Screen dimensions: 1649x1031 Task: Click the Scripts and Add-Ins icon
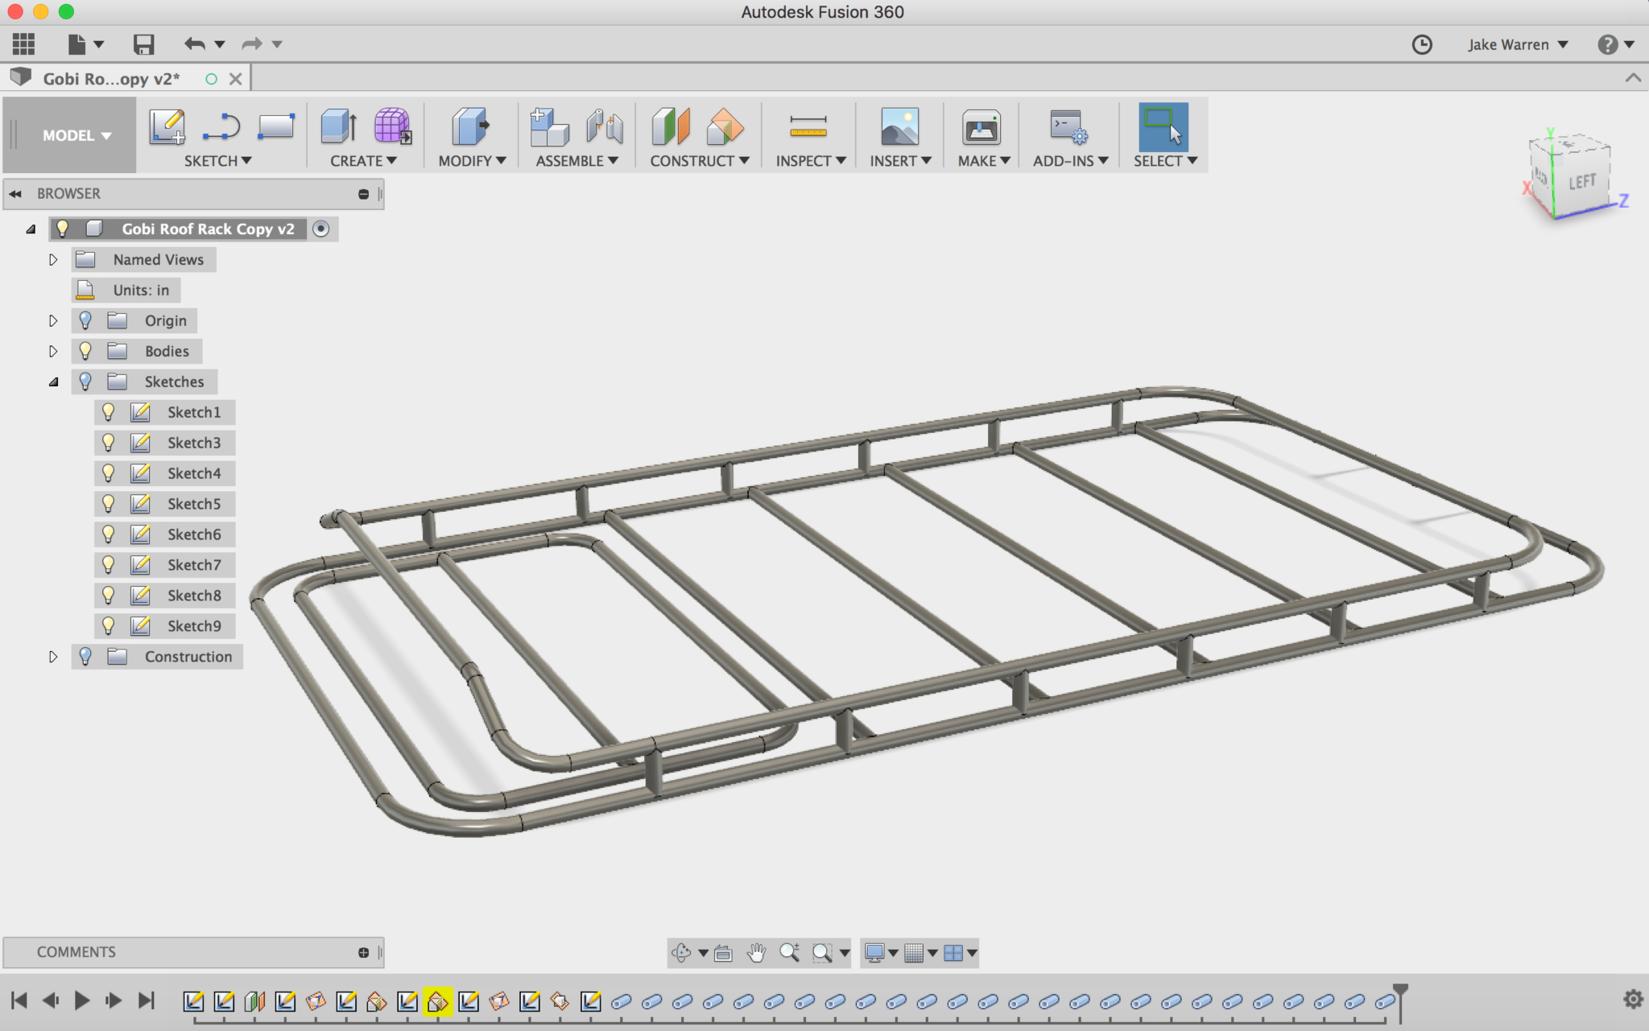click(x=1068, y=127)
